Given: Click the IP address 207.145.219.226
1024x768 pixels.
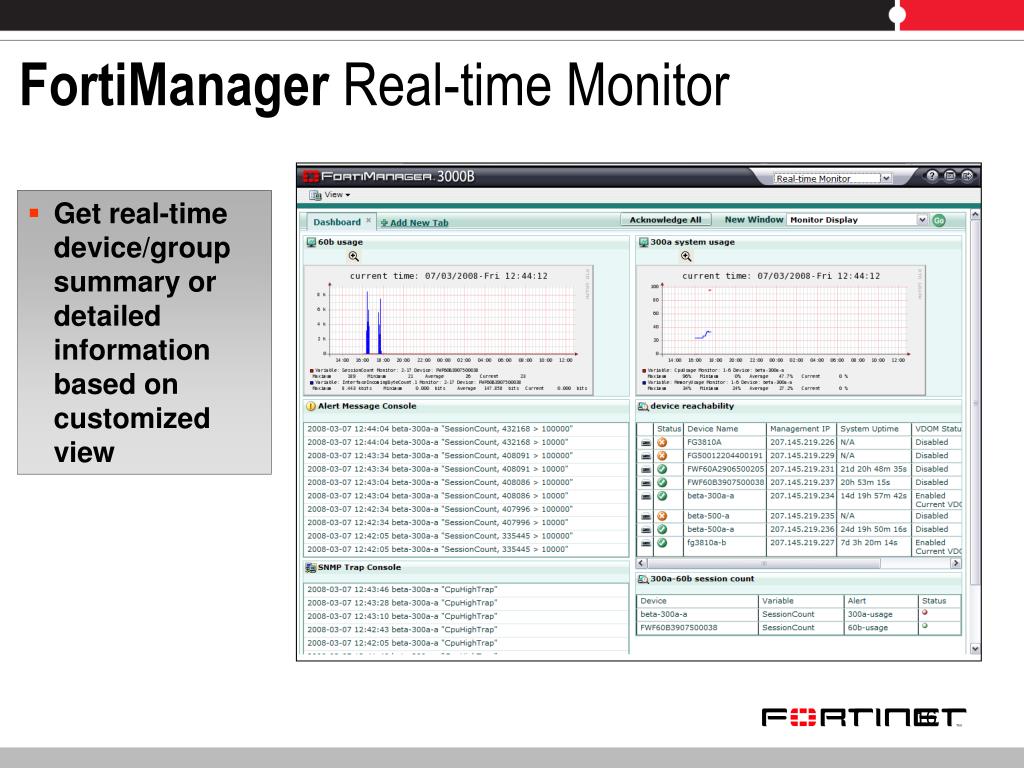Looking at the screenshot, I should tap(802, 442).
